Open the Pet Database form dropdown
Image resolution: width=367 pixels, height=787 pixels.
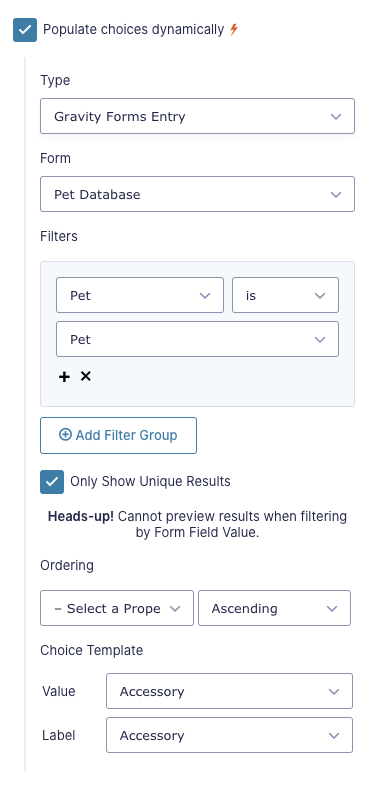[x=197, y=194]
